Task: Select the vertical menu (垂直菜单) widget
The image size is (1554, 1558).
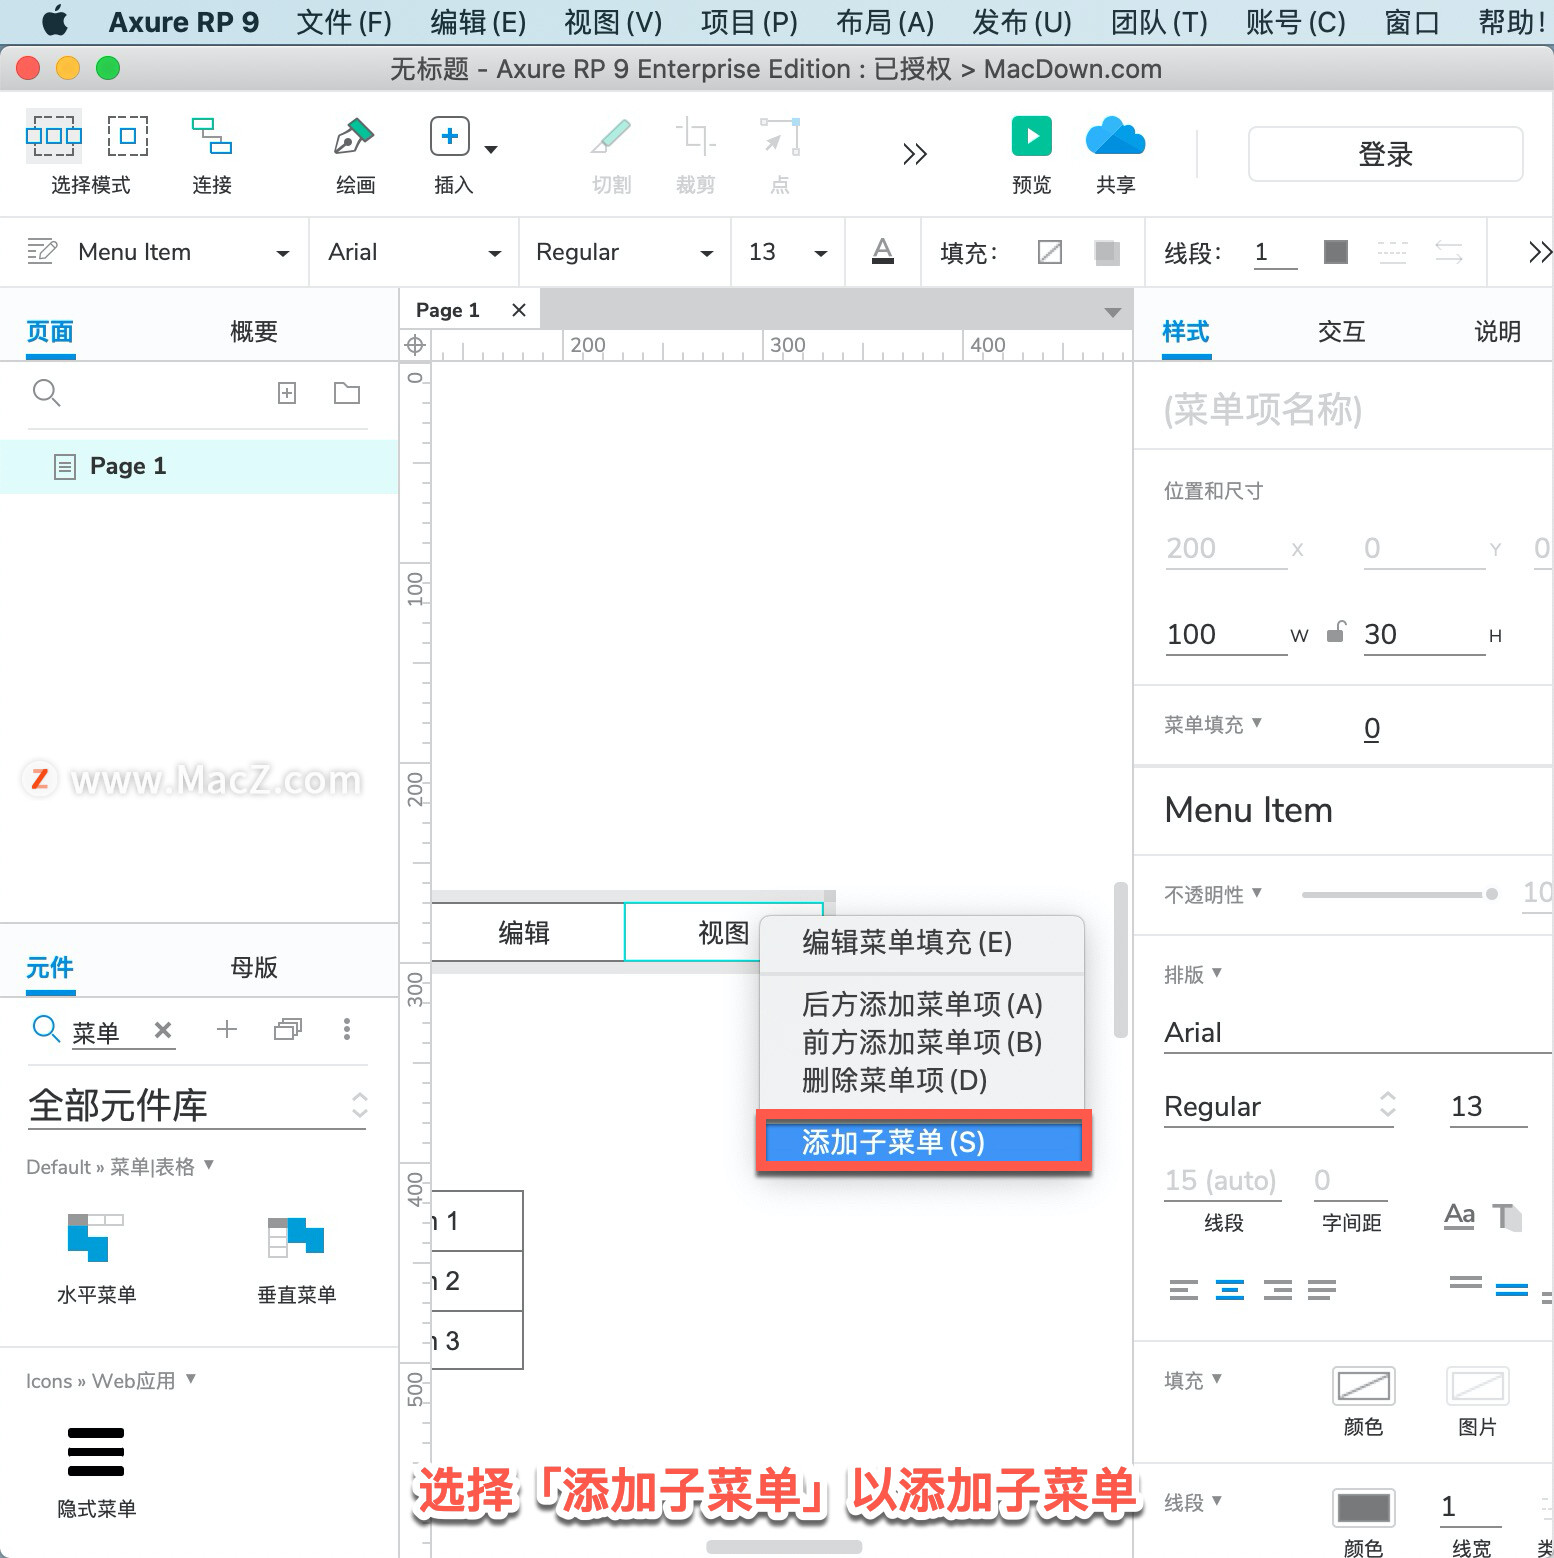Action: tap(296, 1259)
